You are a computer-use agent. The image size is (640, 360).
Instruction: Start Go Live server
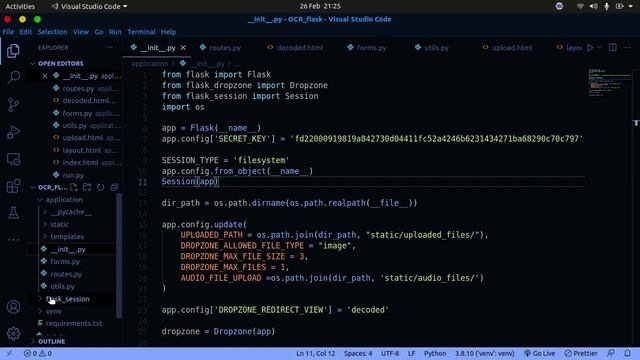pyautogui.click(x=540, y=353)
